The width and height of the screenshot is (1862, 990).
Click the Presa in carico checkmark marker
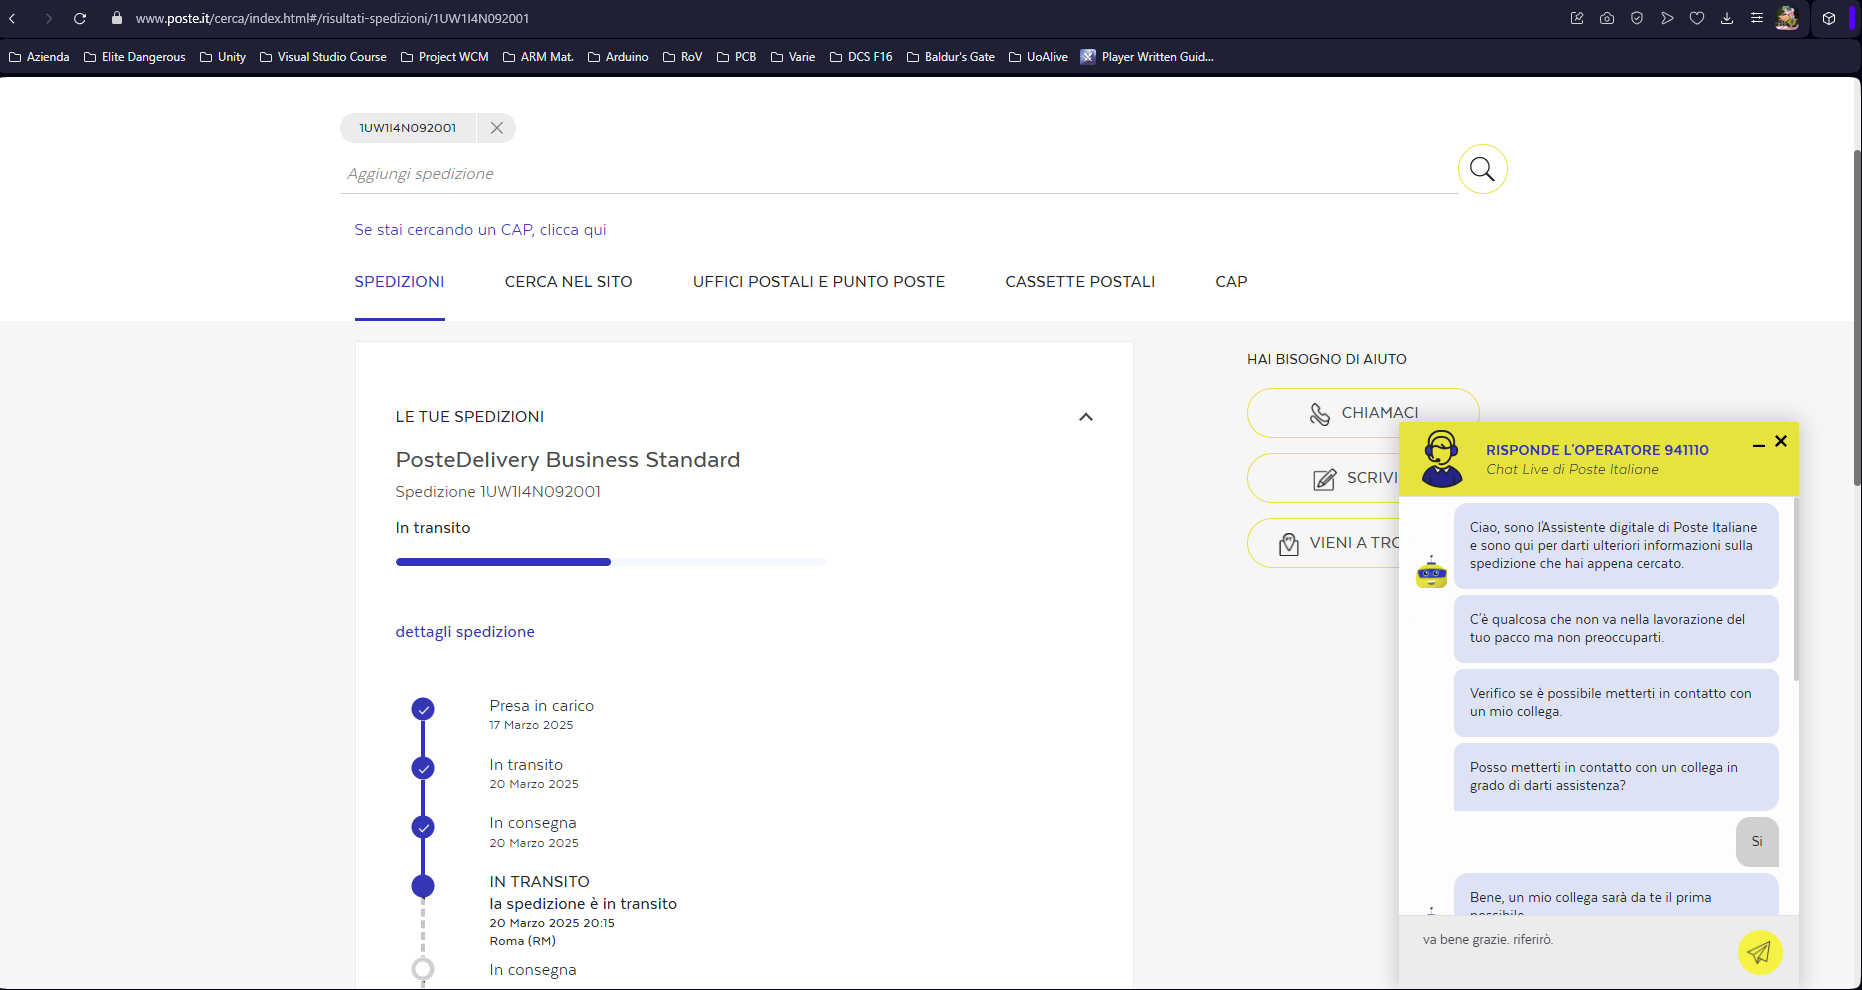pyautogui.click(x=423, y=709)
